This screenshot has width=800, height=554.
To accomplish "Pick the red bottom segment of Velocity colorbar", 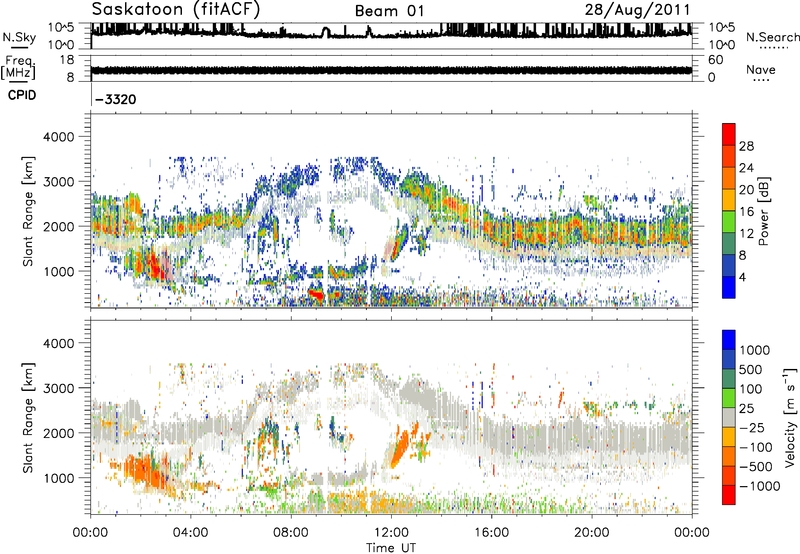I will pos(729,495).
